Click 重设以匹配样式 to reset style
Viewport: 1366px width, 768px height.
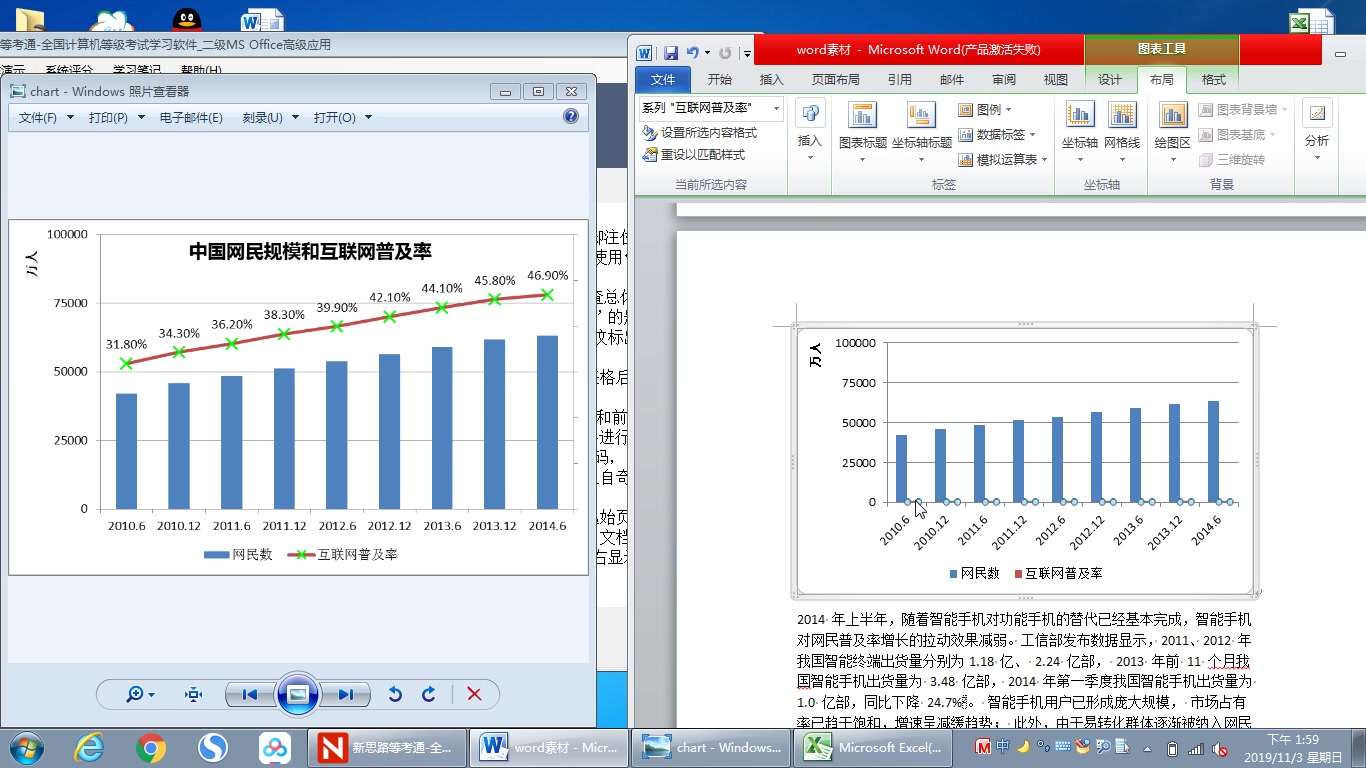coord(692,156)
